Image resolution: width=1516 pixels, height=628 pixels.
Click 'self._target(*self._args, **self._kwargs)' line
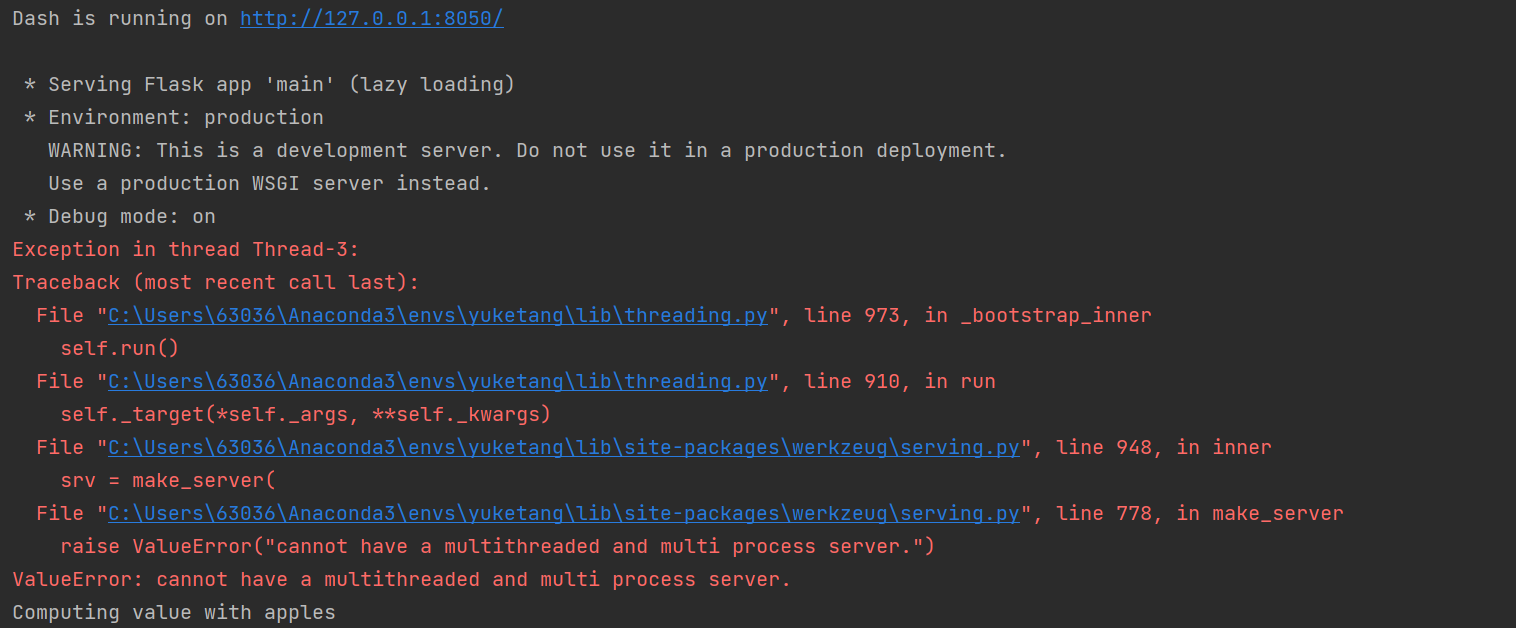305,415
